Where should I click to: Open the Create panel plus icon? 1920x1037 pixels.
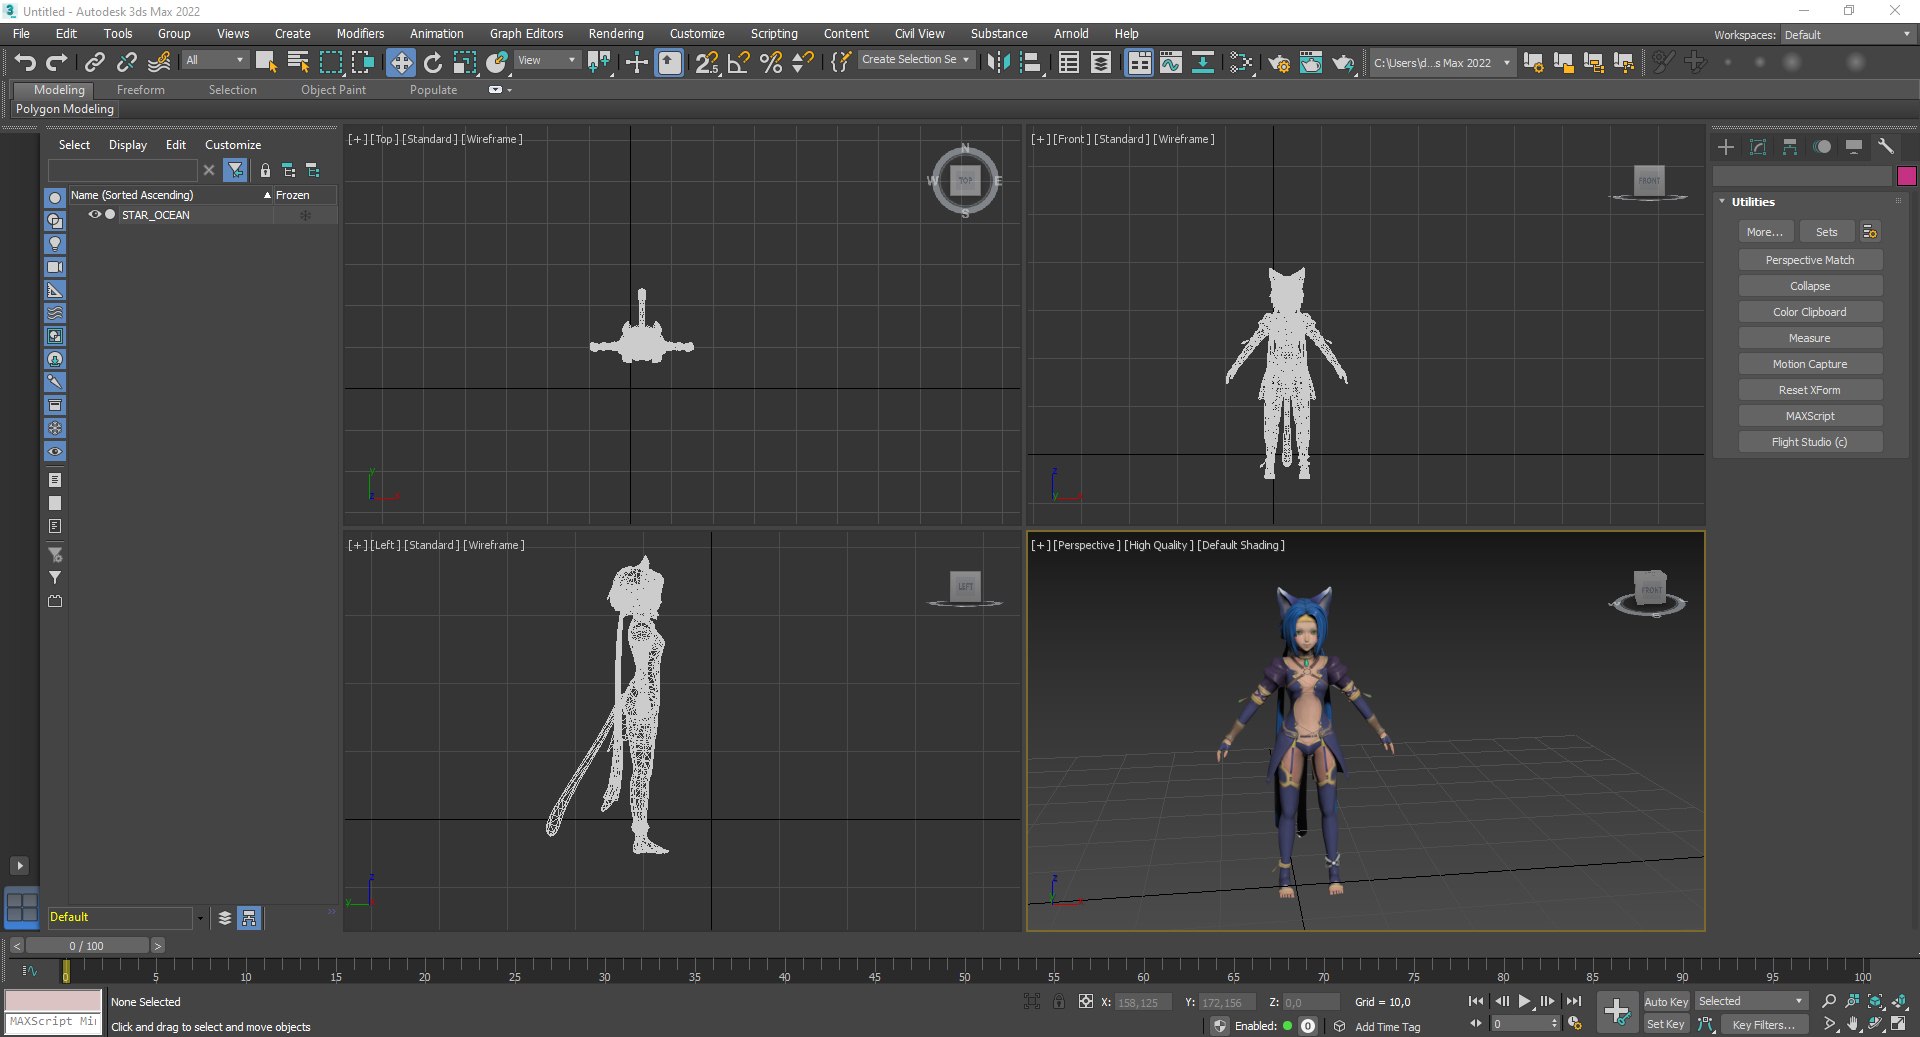point(1726,147)
